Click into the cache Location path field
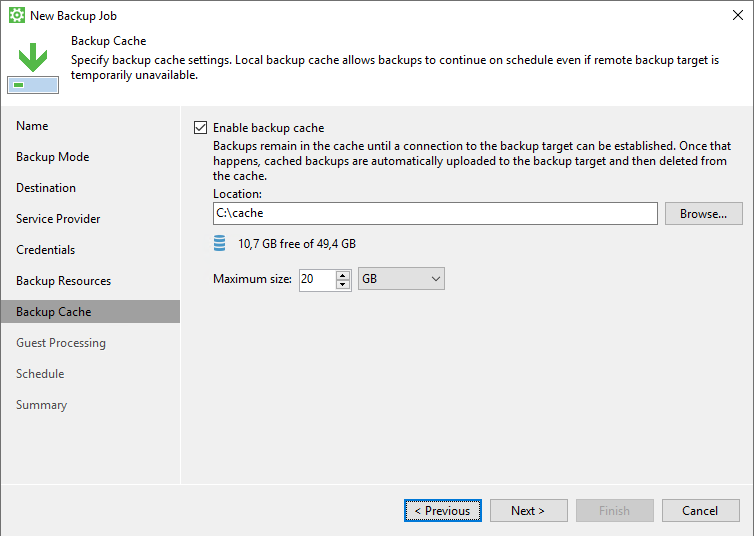The width and height of the screenshot is (754, 536). tap(435, 213)
